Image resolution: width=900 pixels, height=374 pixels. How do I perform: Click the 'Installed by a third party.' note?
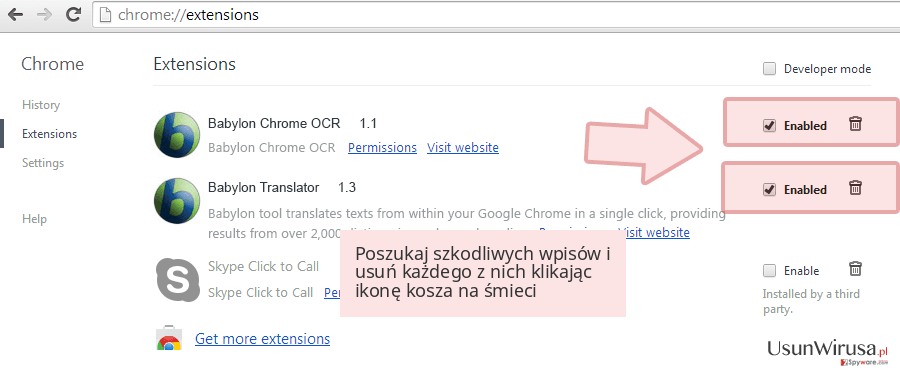(811, 302)
